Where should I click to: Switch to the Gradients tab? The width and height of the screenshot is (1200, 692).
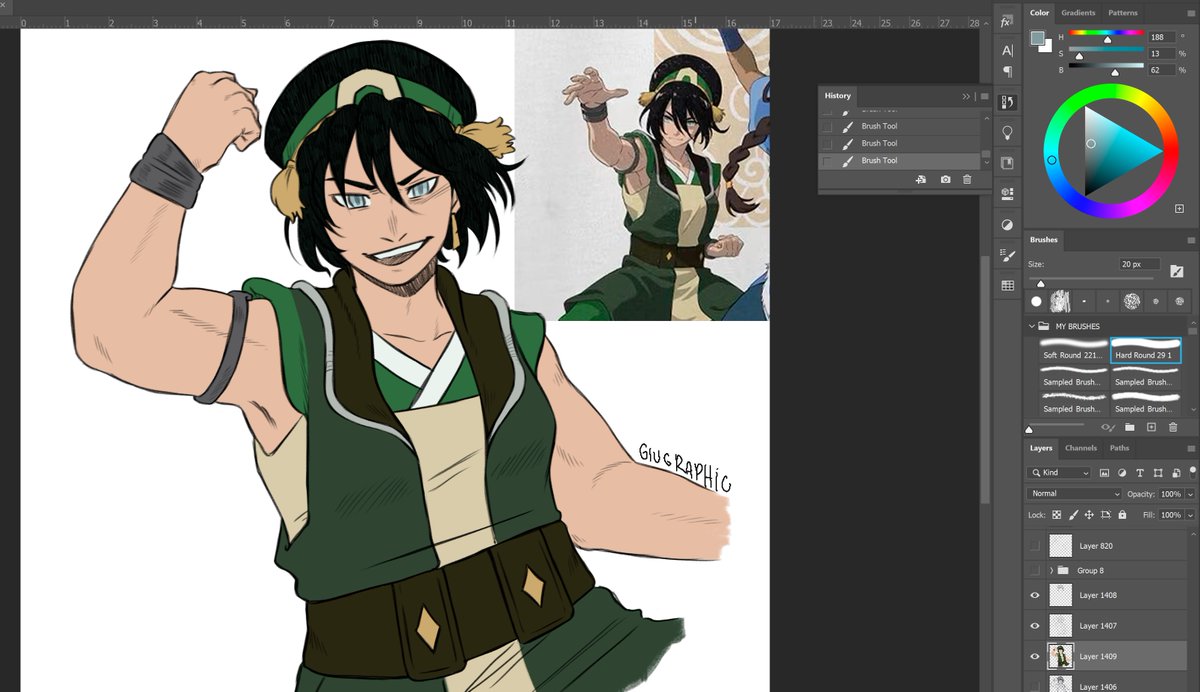(x=1078, y=13)
